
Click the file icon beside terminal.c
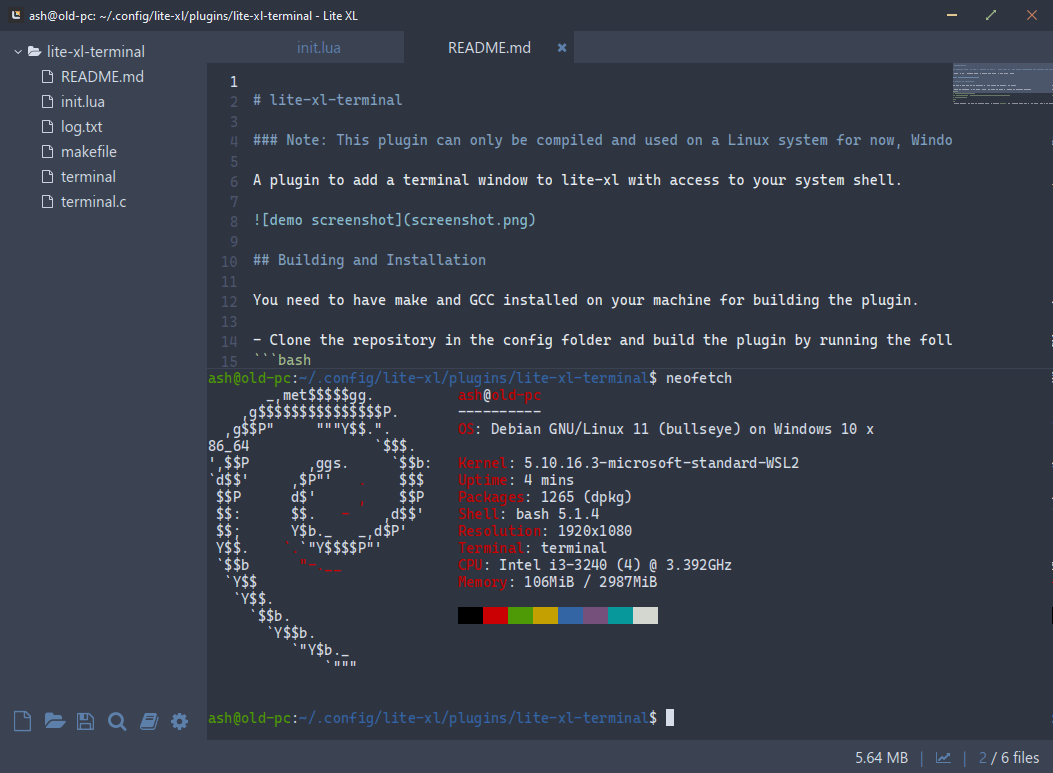pyautogui.click(x=47, y=201)
